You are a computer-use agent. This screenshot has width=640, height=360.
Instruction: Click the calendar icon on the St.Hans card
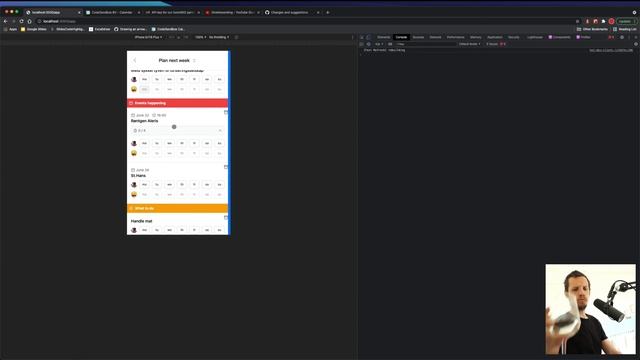point(226,167)
